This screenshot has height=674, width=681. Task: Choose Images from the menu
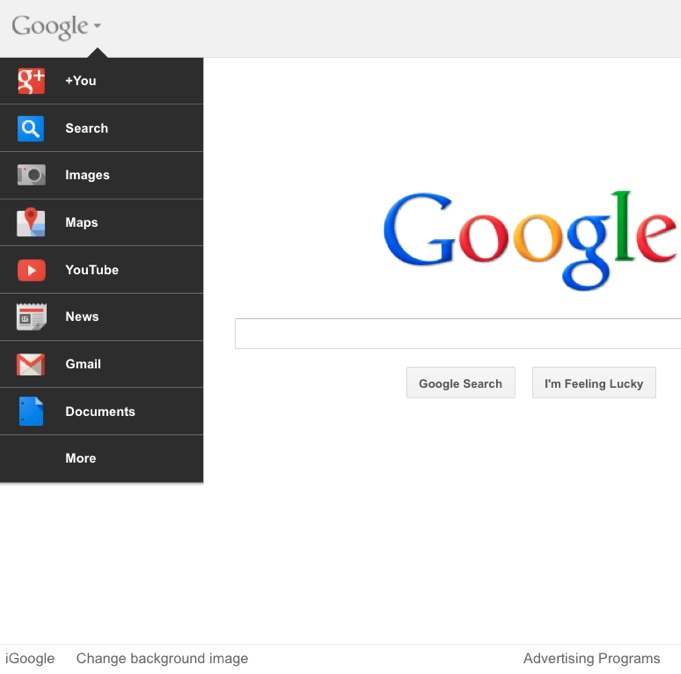pos(101,175)
